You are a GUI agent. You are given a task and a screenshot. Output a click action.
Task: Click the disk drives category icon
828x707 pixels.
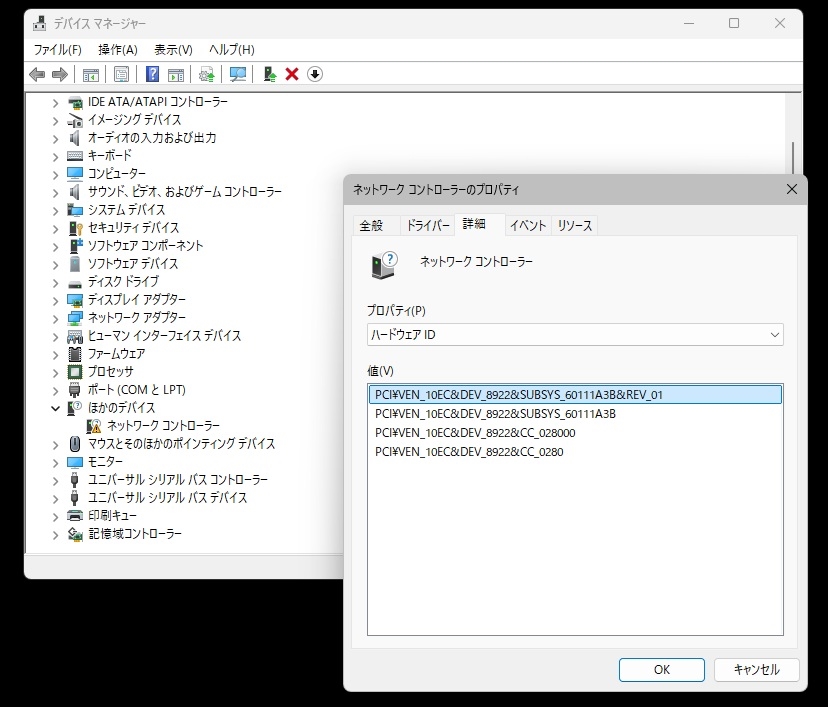pyautogui.click(x=75, y=284)
